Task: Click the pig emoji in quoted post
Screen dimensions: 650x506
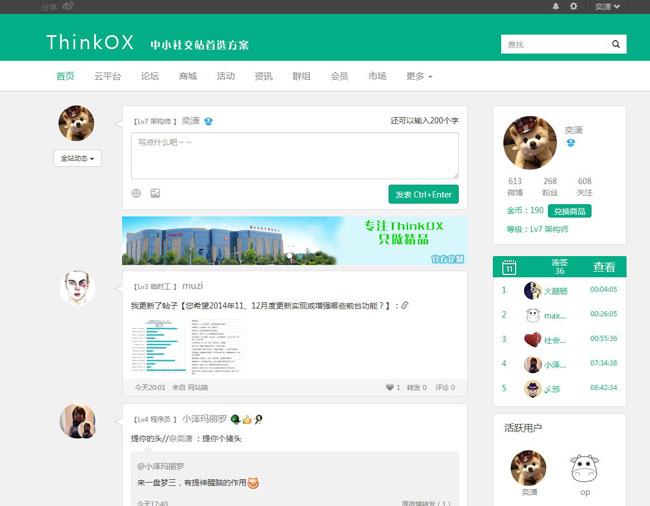Action: tap(253, 483)
